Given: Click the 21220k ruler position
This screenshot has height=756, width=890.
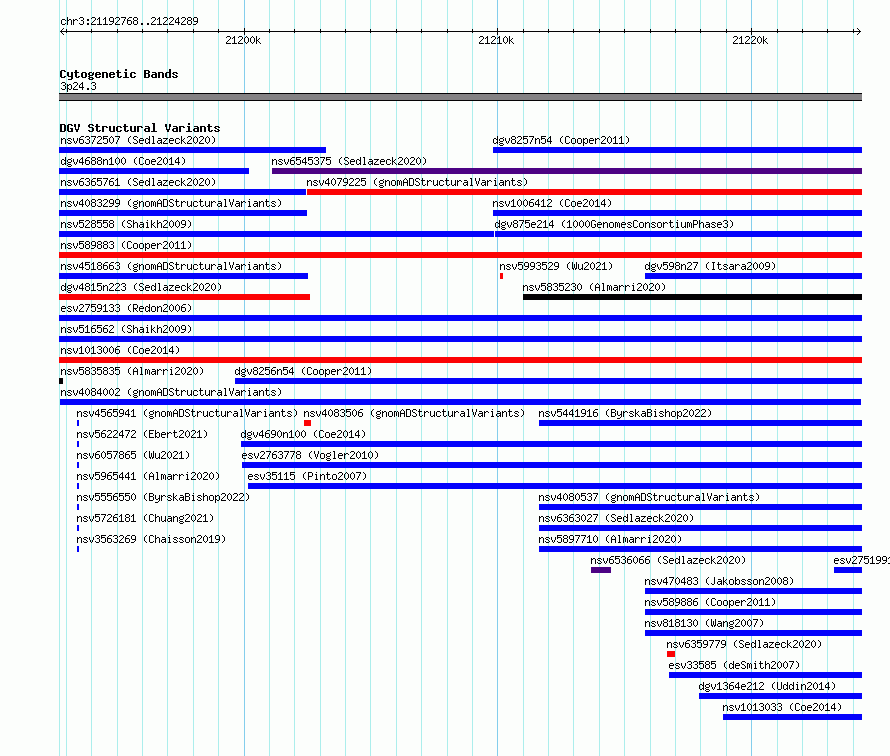Looking at the screenshot, I should pos(750,40).
